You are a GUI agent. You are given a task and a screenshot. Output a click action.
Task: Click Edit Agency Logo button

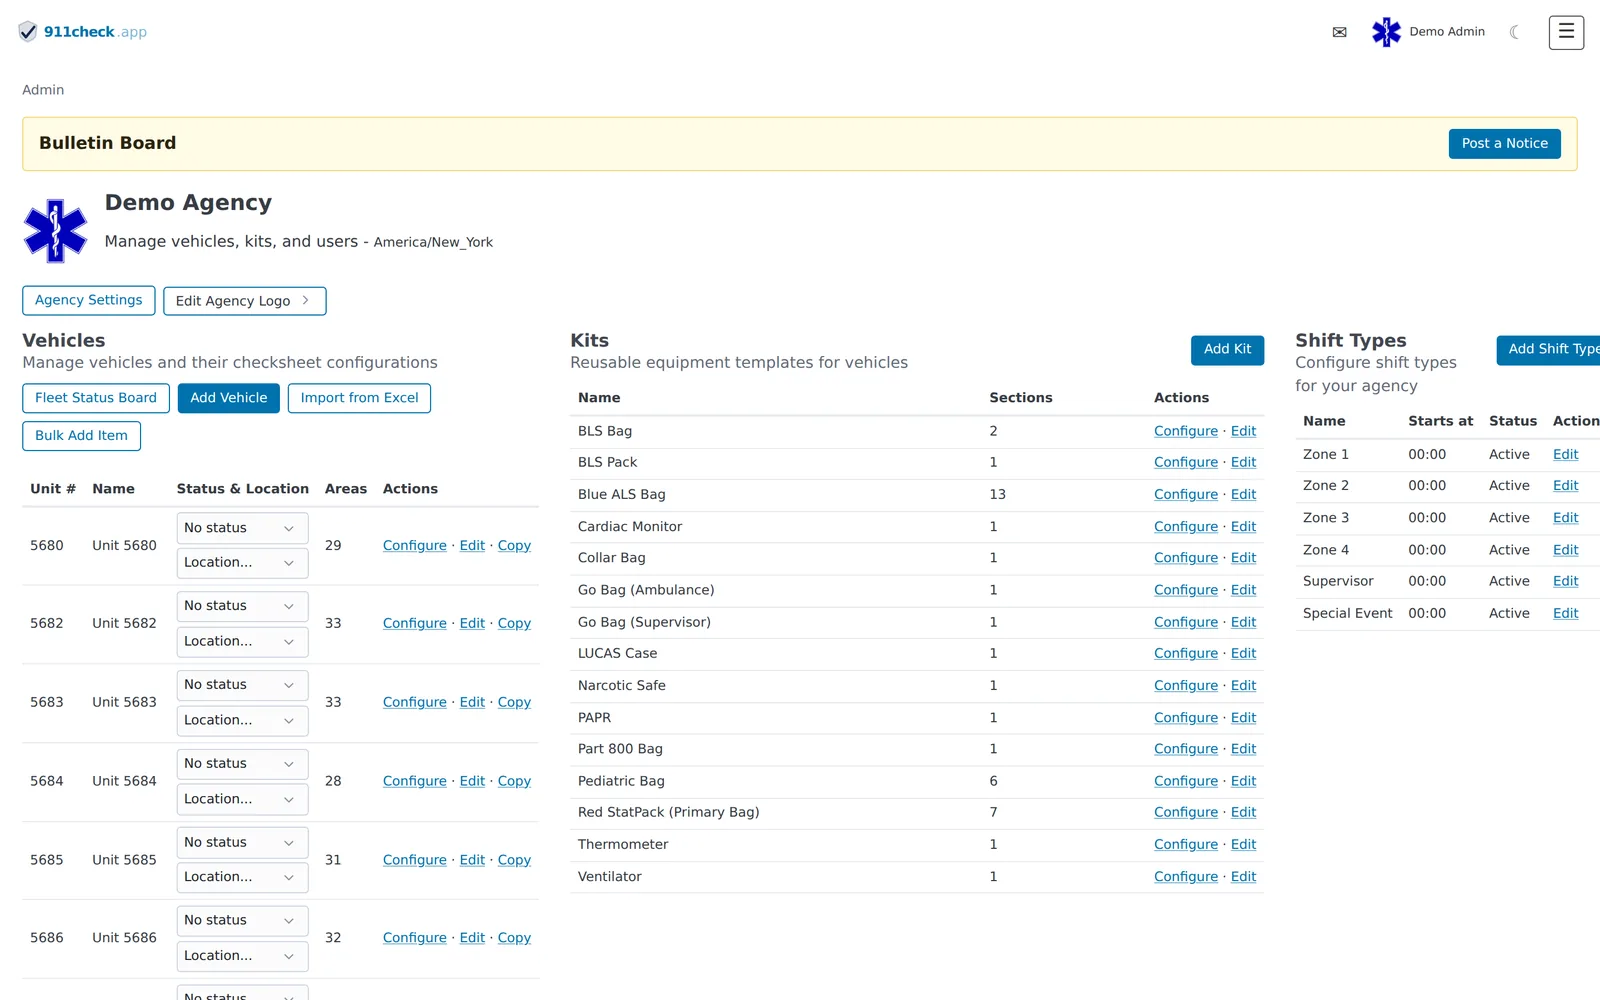point(244,301)
